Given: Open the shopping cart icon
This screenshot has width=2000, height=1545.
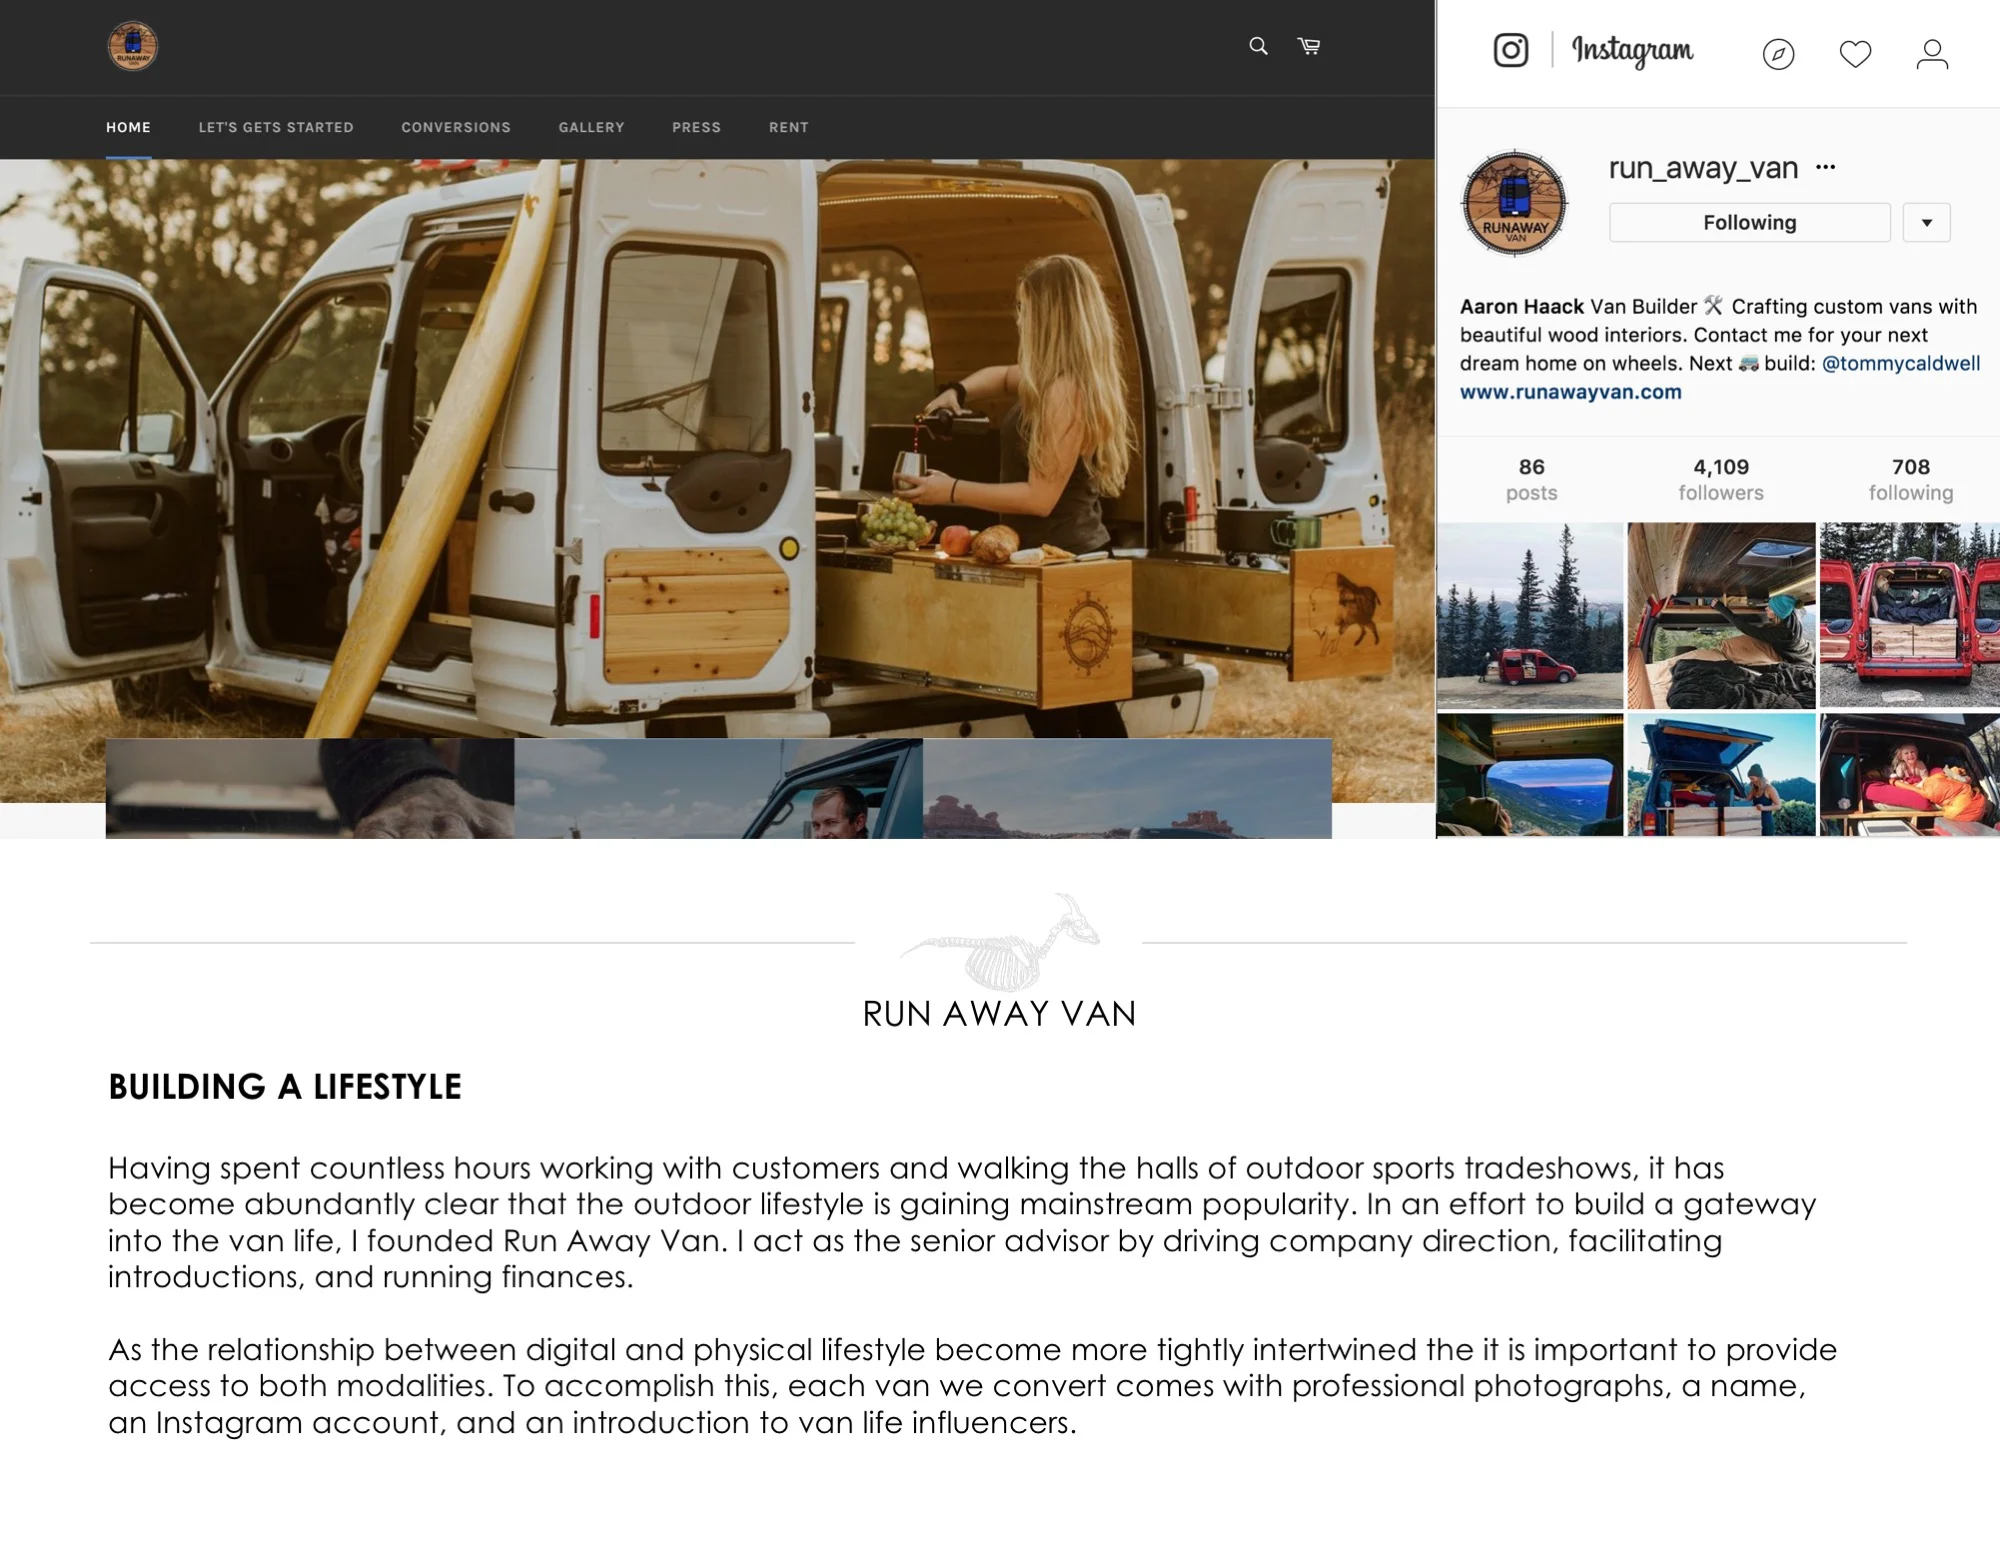Looking at the screenshot, I should coord(1309,46).
